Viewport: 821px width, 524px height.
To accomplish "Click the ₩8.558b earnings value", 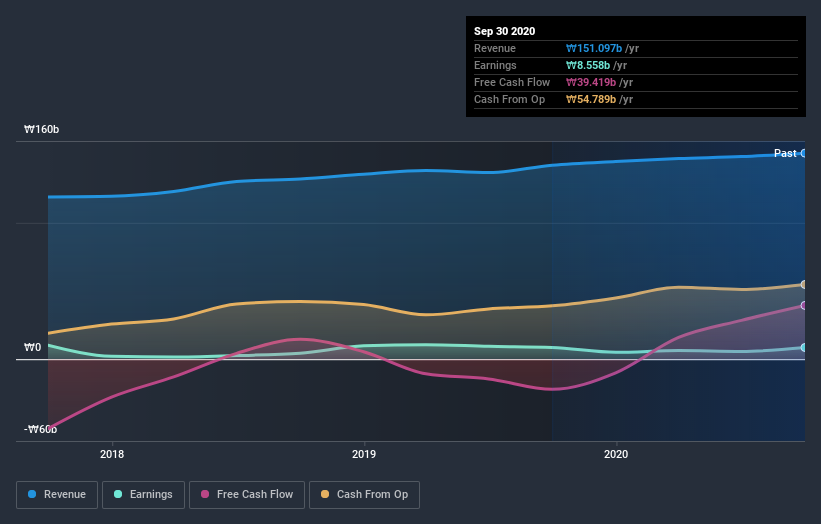I will 588,65.
